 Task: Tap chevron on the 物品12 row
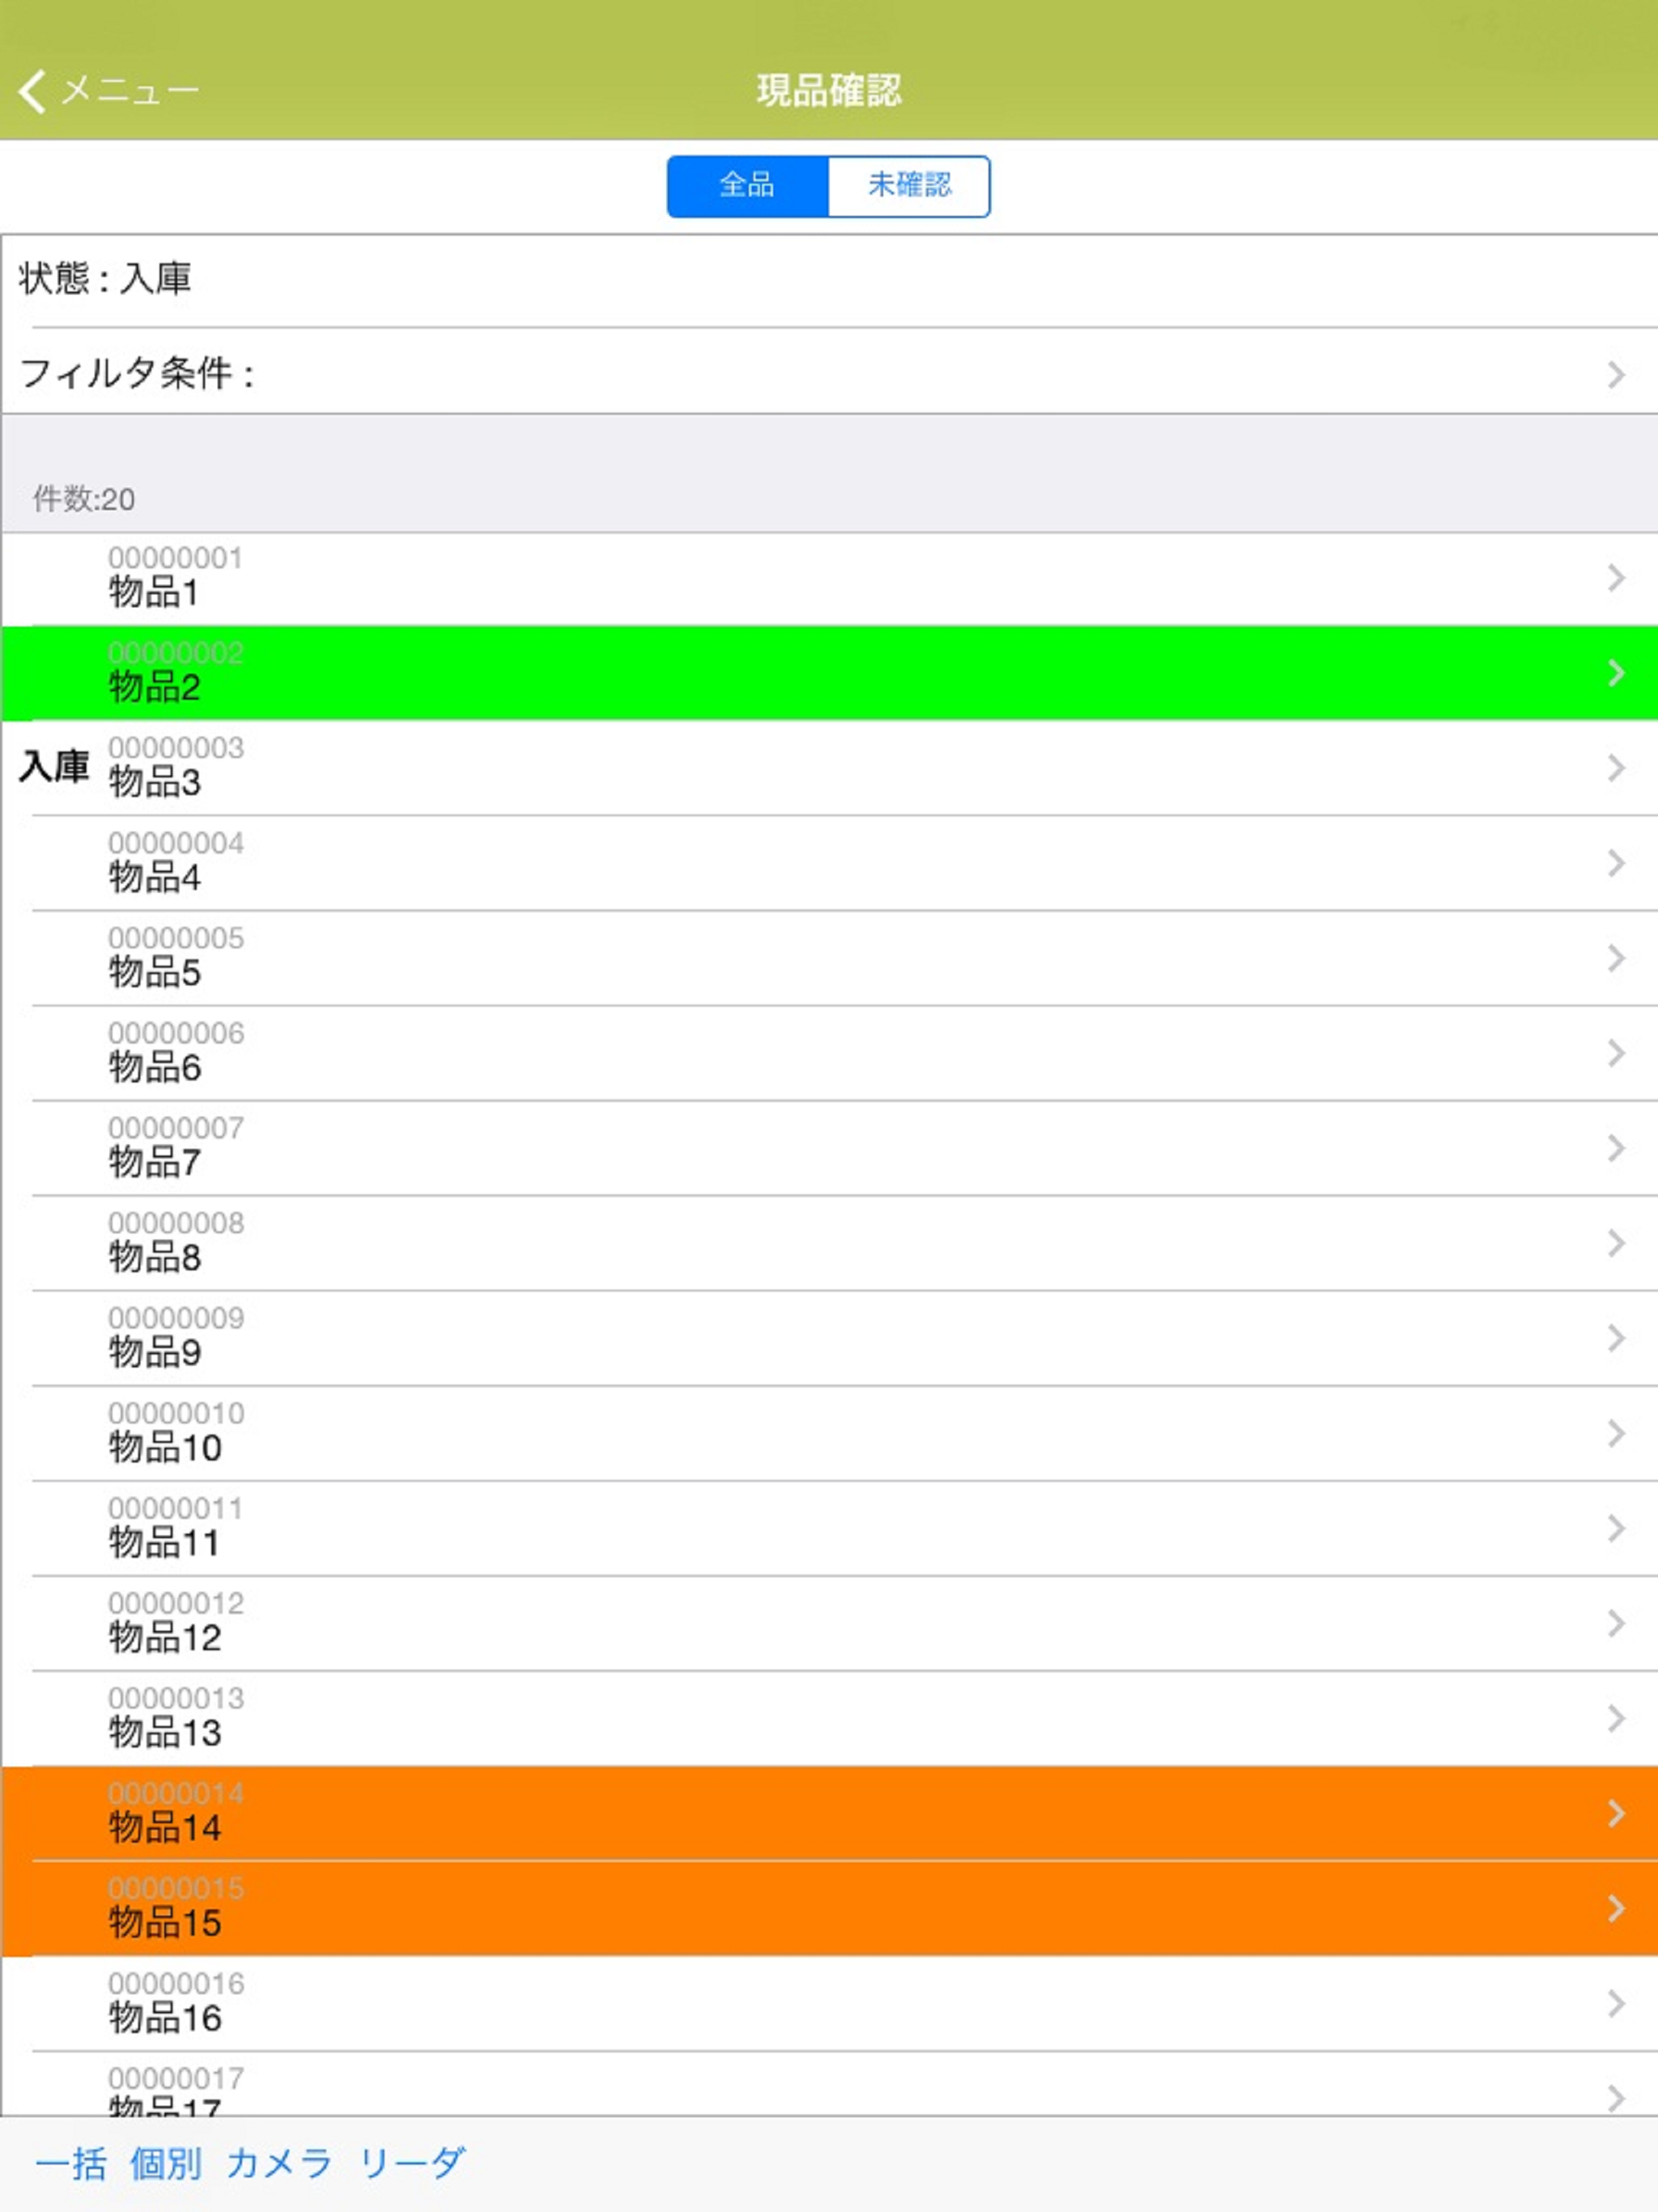click(x=1616, y=1623)
